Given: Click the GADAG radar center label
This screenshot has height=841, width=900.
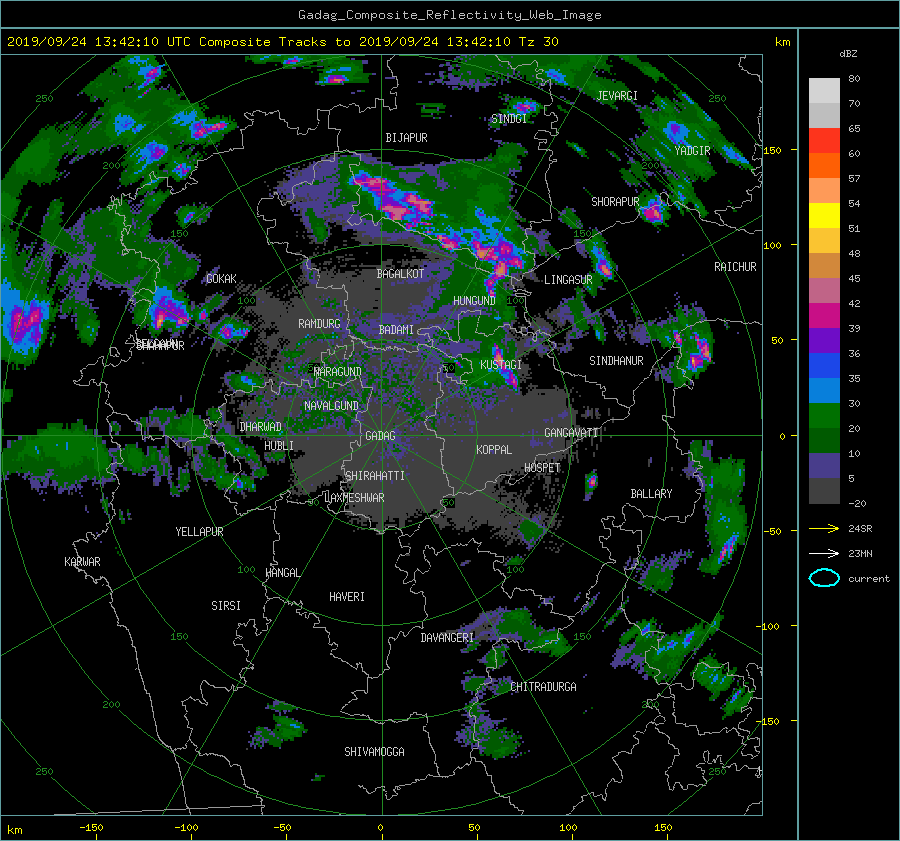Looking at the screenshot, I should click(x=380, y=436).
